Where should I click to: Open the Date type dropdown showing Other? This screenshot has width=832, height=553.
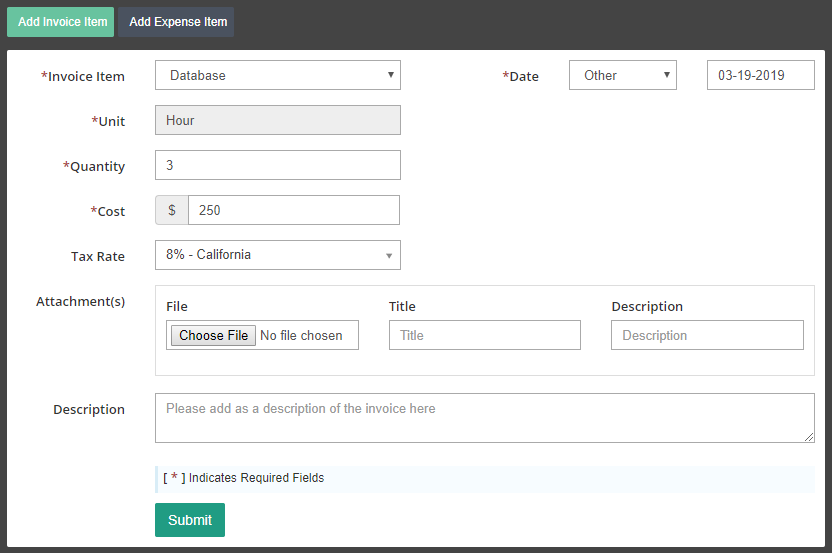coord(622,75)
